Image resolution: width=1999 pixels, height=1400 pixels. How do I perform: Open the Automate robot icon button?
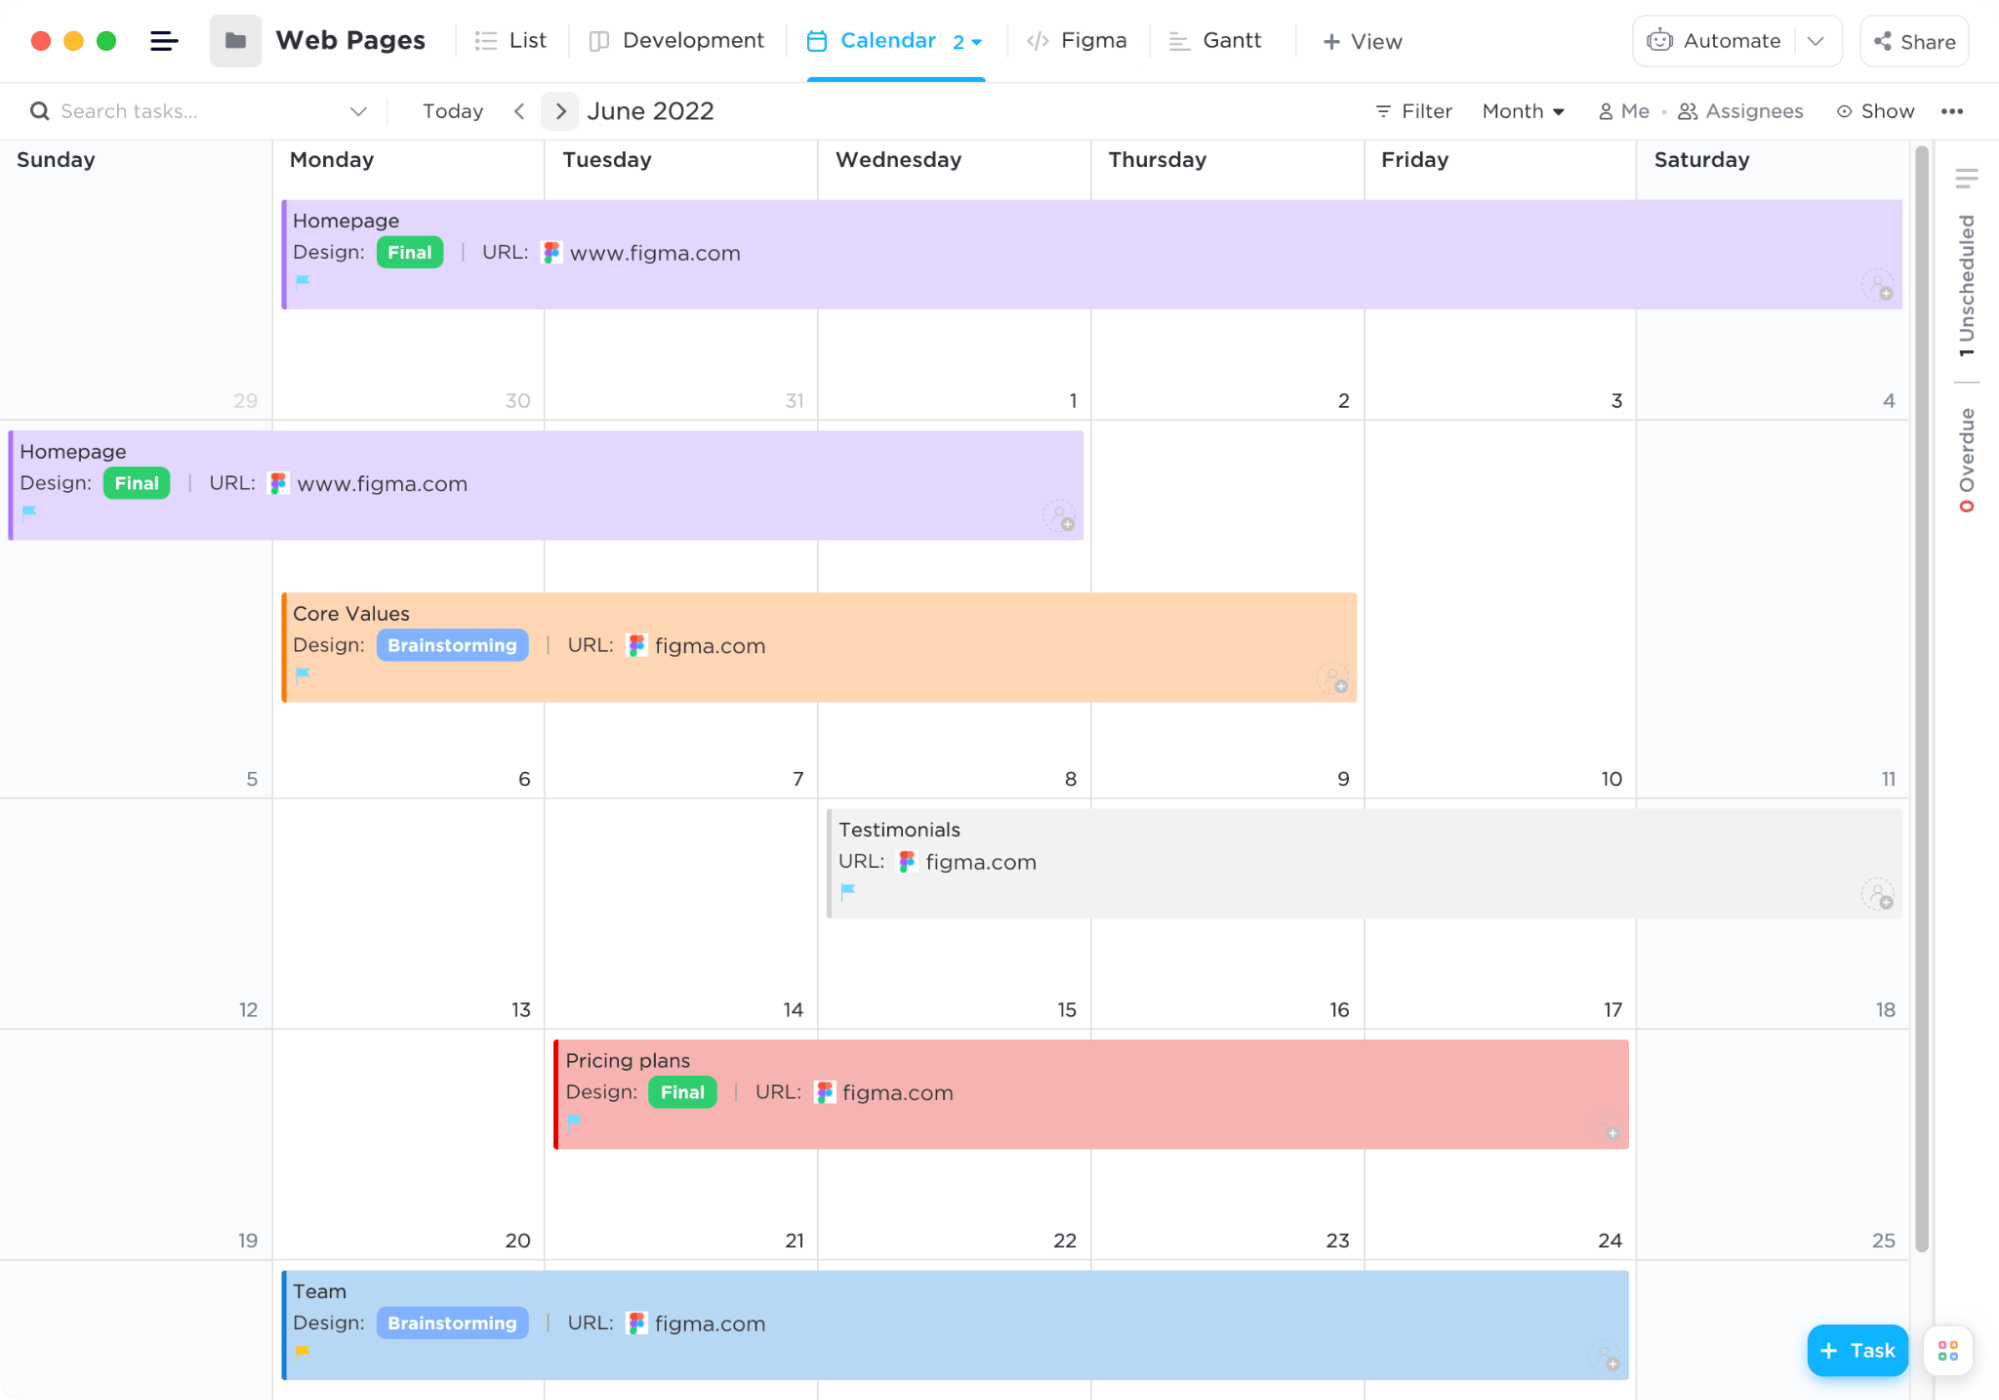click(x=1660, y=41)
